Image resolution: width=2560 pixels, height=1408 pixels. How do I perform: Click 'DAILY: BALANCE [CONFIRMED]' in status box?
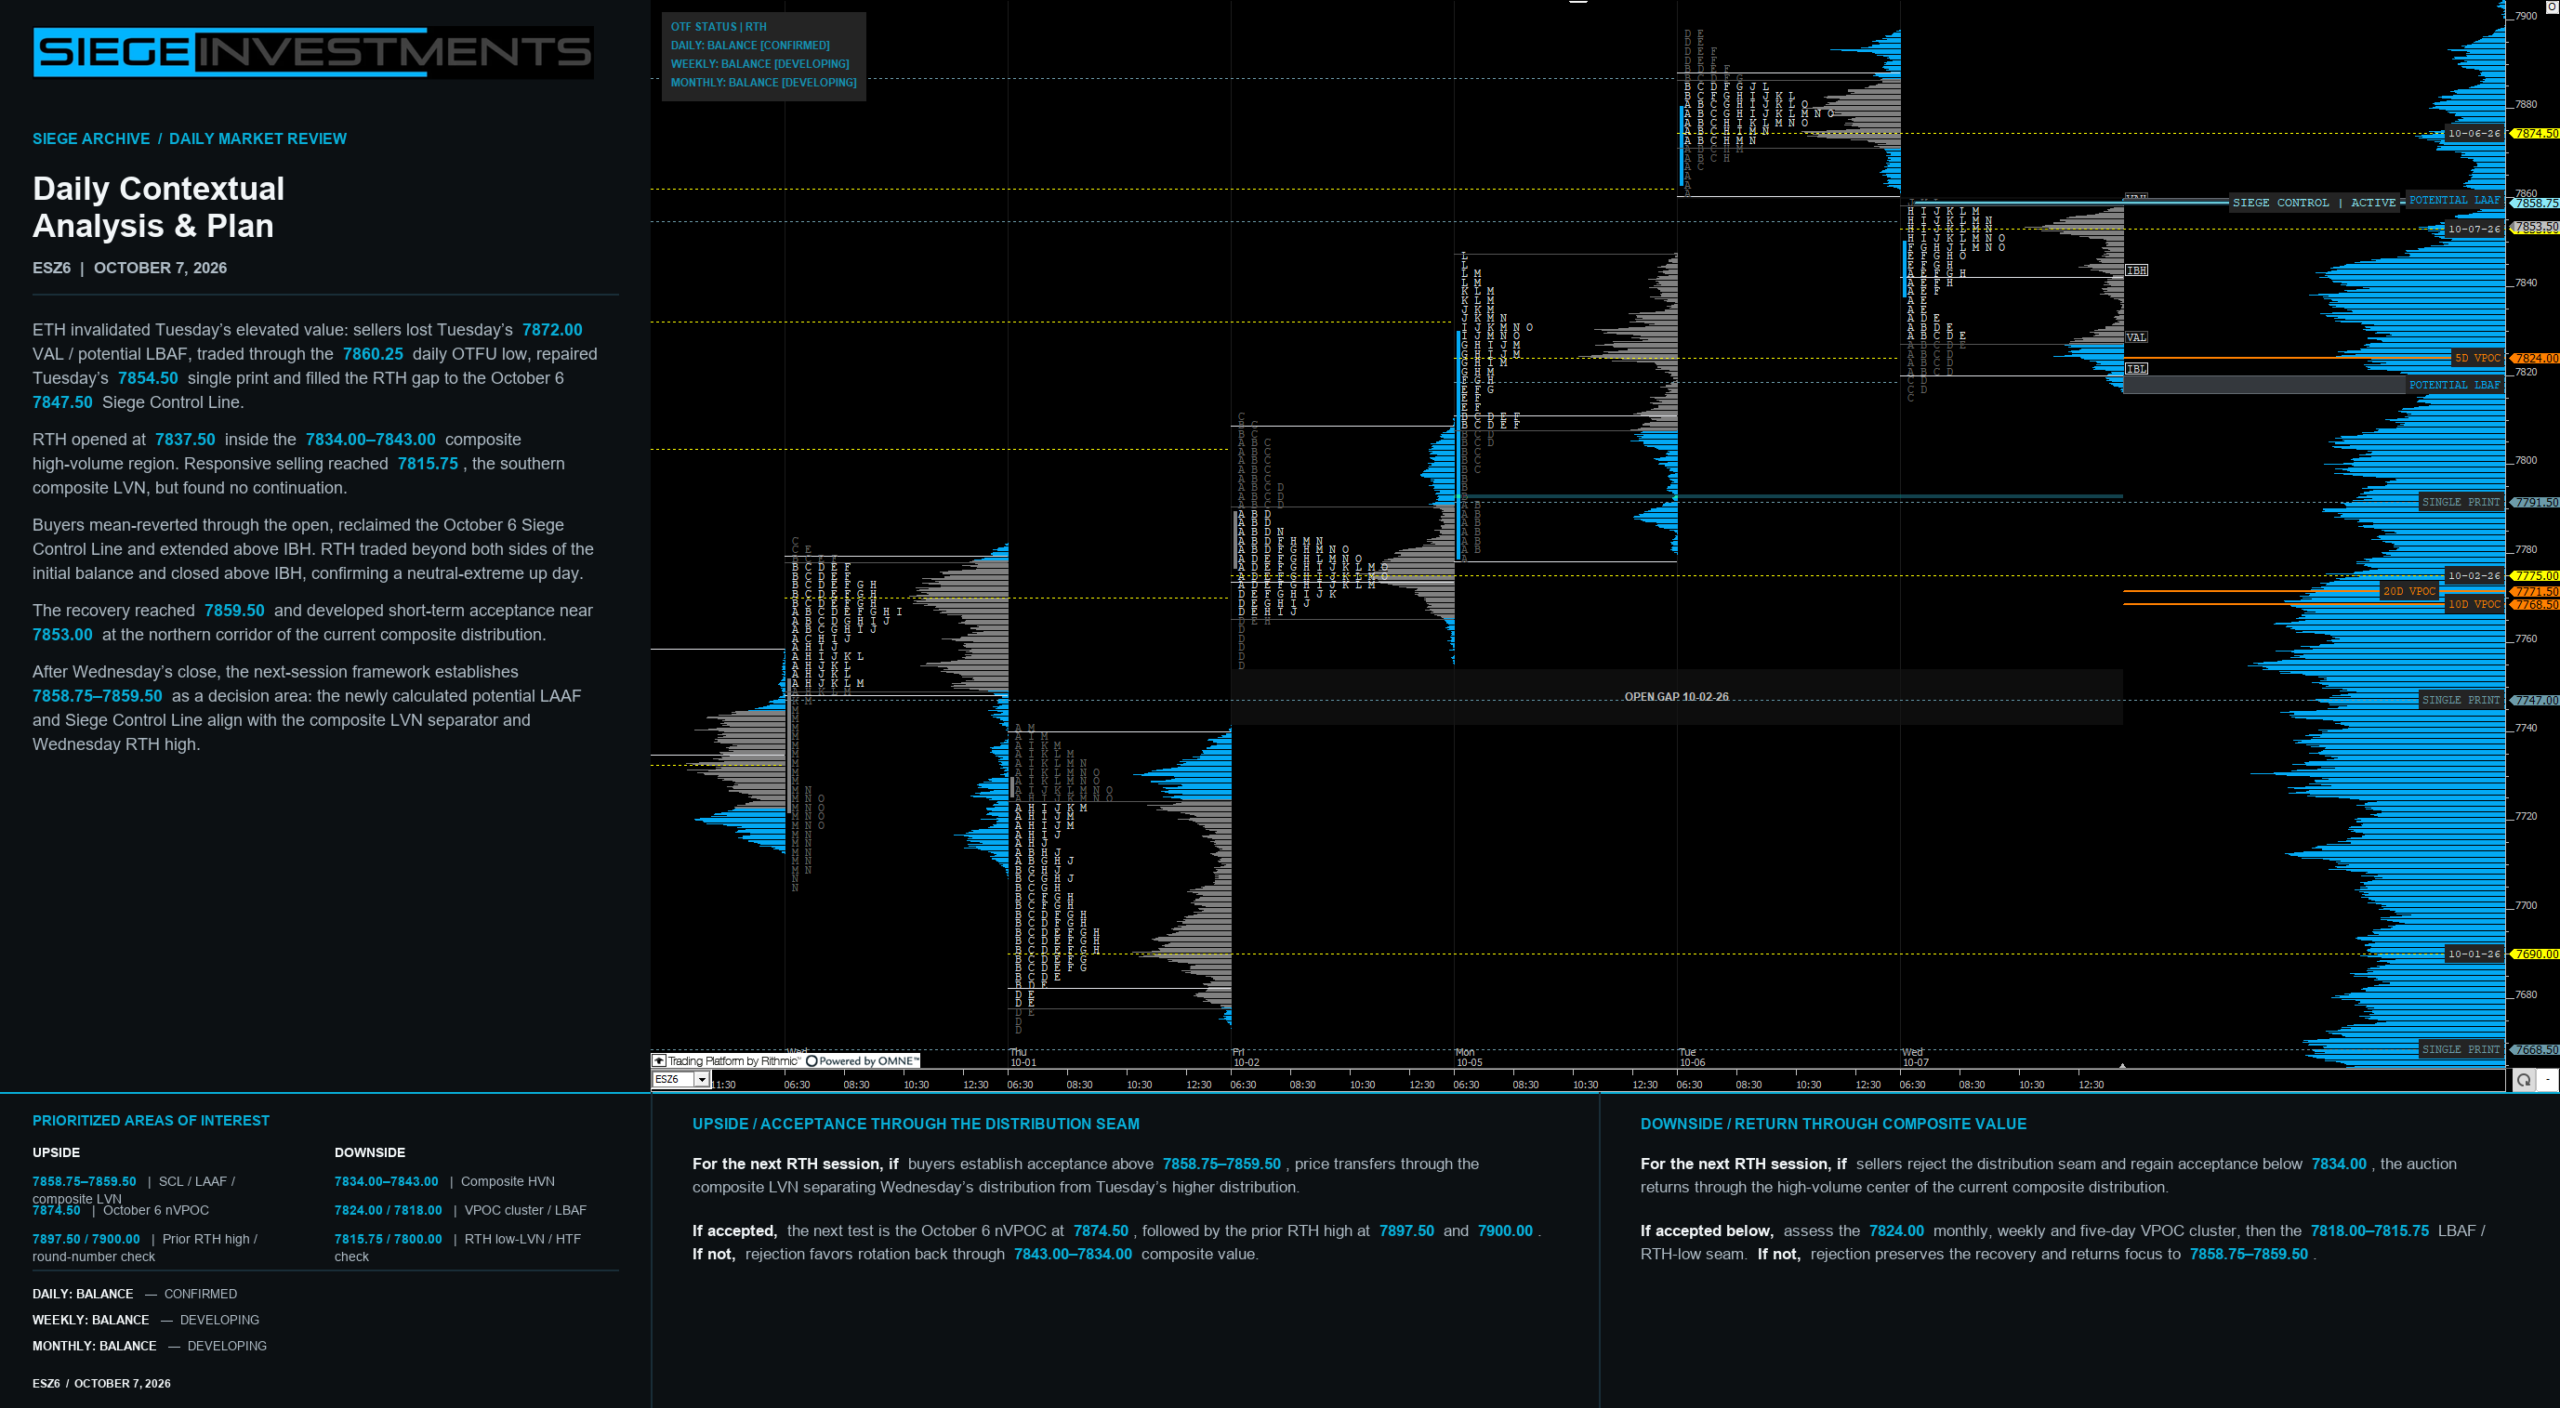coord(750,45)
